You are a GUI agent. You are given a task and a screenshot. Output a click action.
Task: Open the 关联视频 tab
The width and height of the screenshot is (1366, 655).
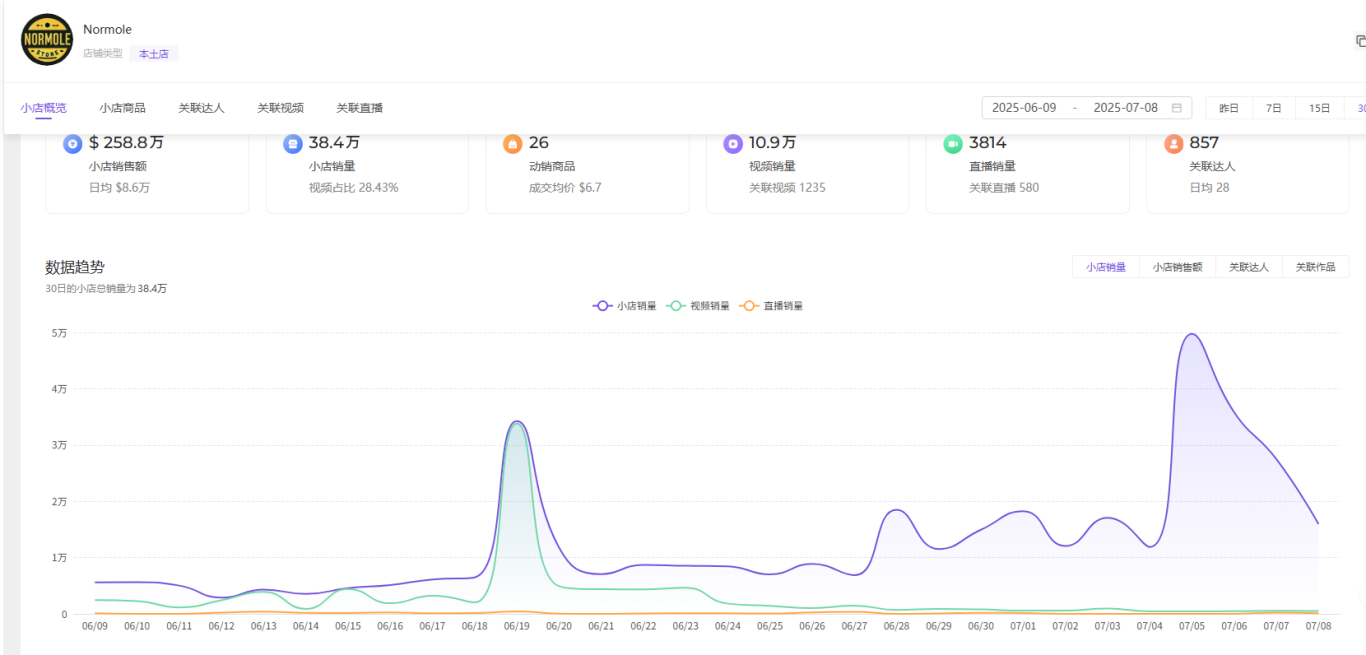[x=280, y=108]
